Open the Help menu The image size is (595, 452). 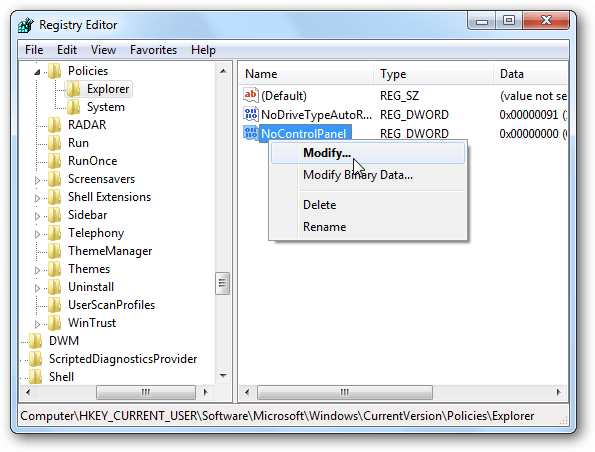coord(203,50)
